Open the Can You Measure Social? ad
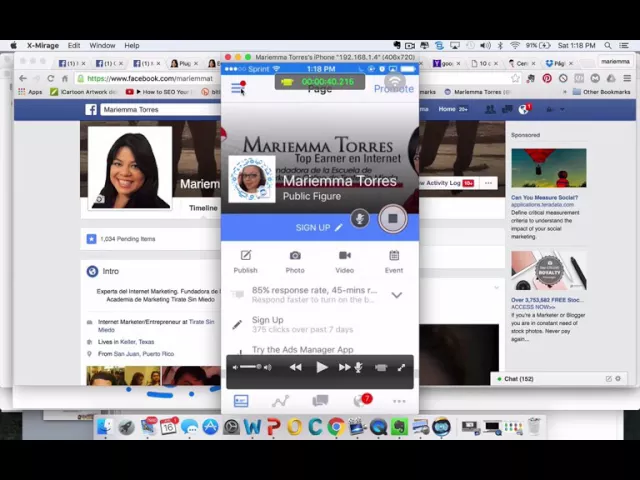Viewport: 640px width, 480px height. [x=544, y=198]
